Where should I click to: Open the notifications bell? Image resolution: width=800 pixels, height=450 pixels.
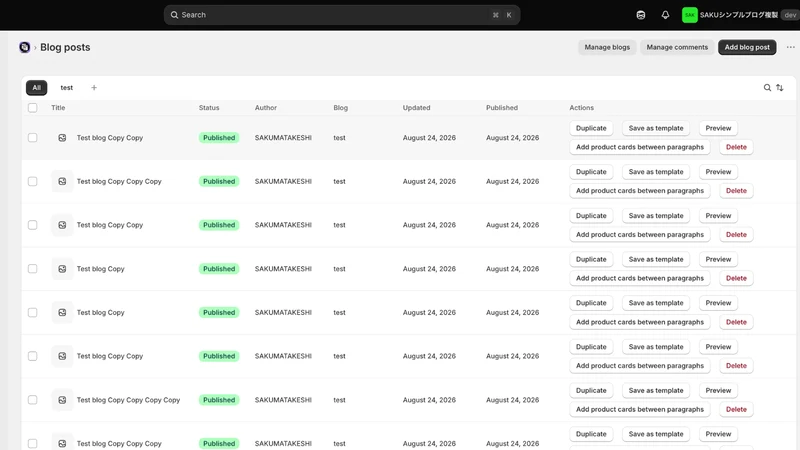click(x=665, y=15)
